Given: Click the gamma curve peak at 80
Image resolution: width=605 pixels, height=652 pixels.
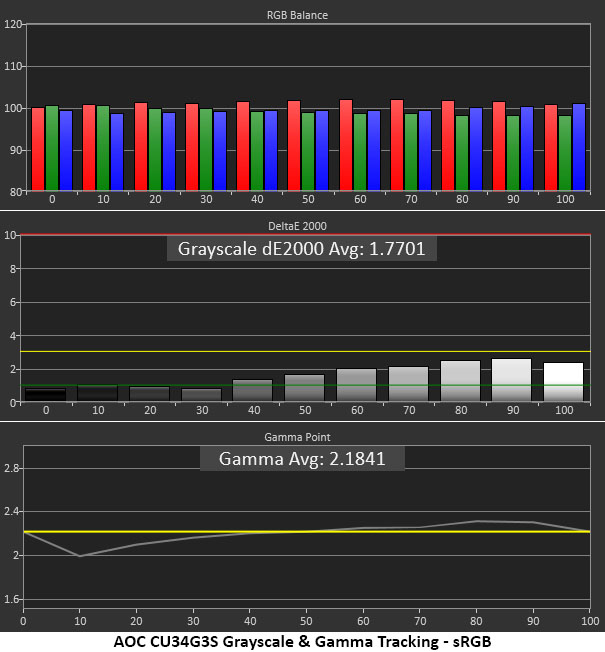Looking at the screenshot, I should tap(477, 521).
